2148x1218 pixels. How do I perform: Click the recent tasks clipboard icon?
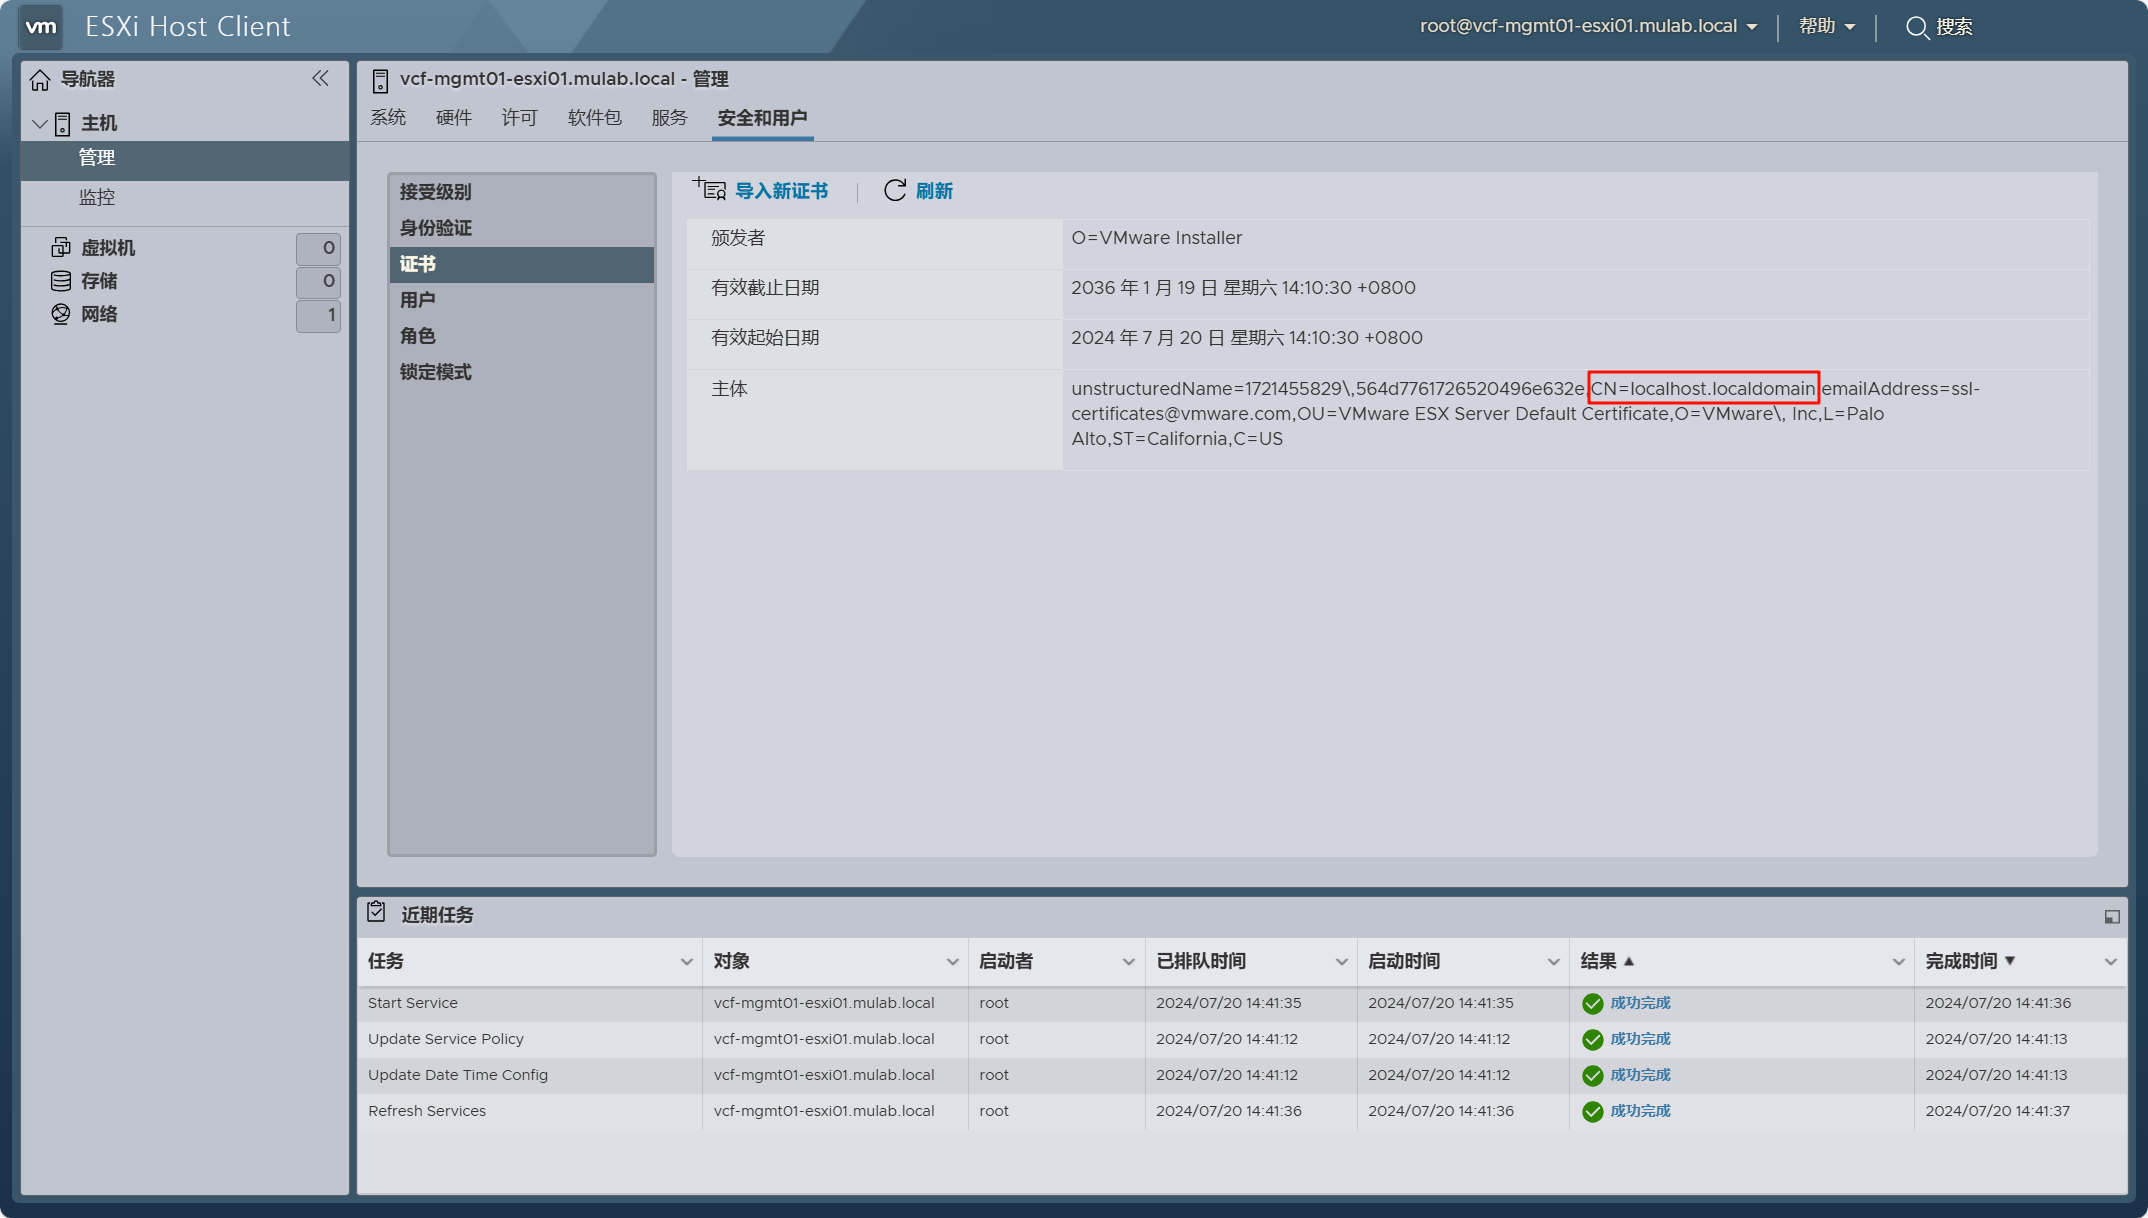click(376, 912)
